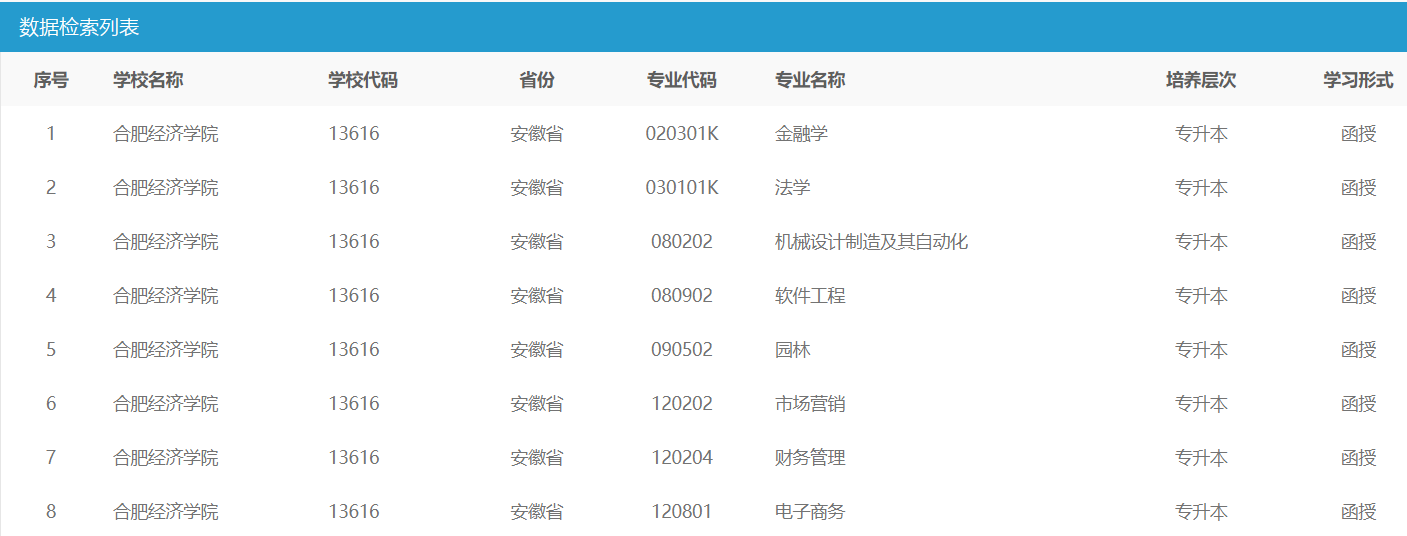1407x536 pixels.
Task: Click row number 4
Action: 51,295
